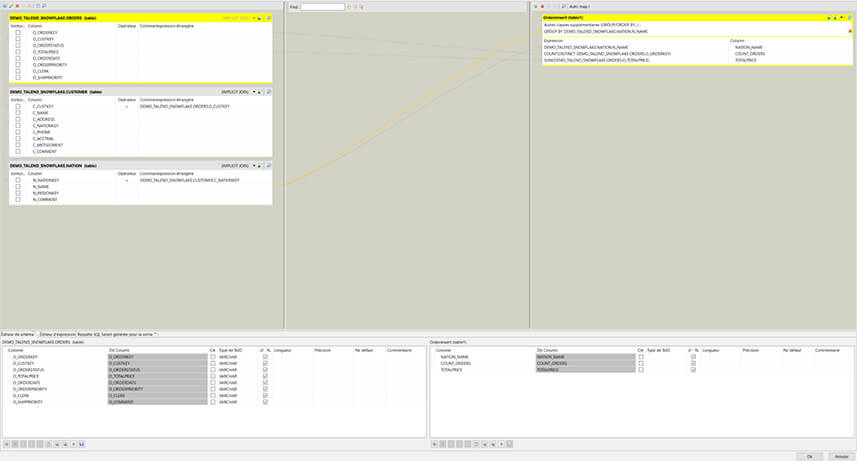Viewport: 857px width, 461px height.
Task: Click the add column icon under ORDERS schema
Action: (x=7, y=443)
